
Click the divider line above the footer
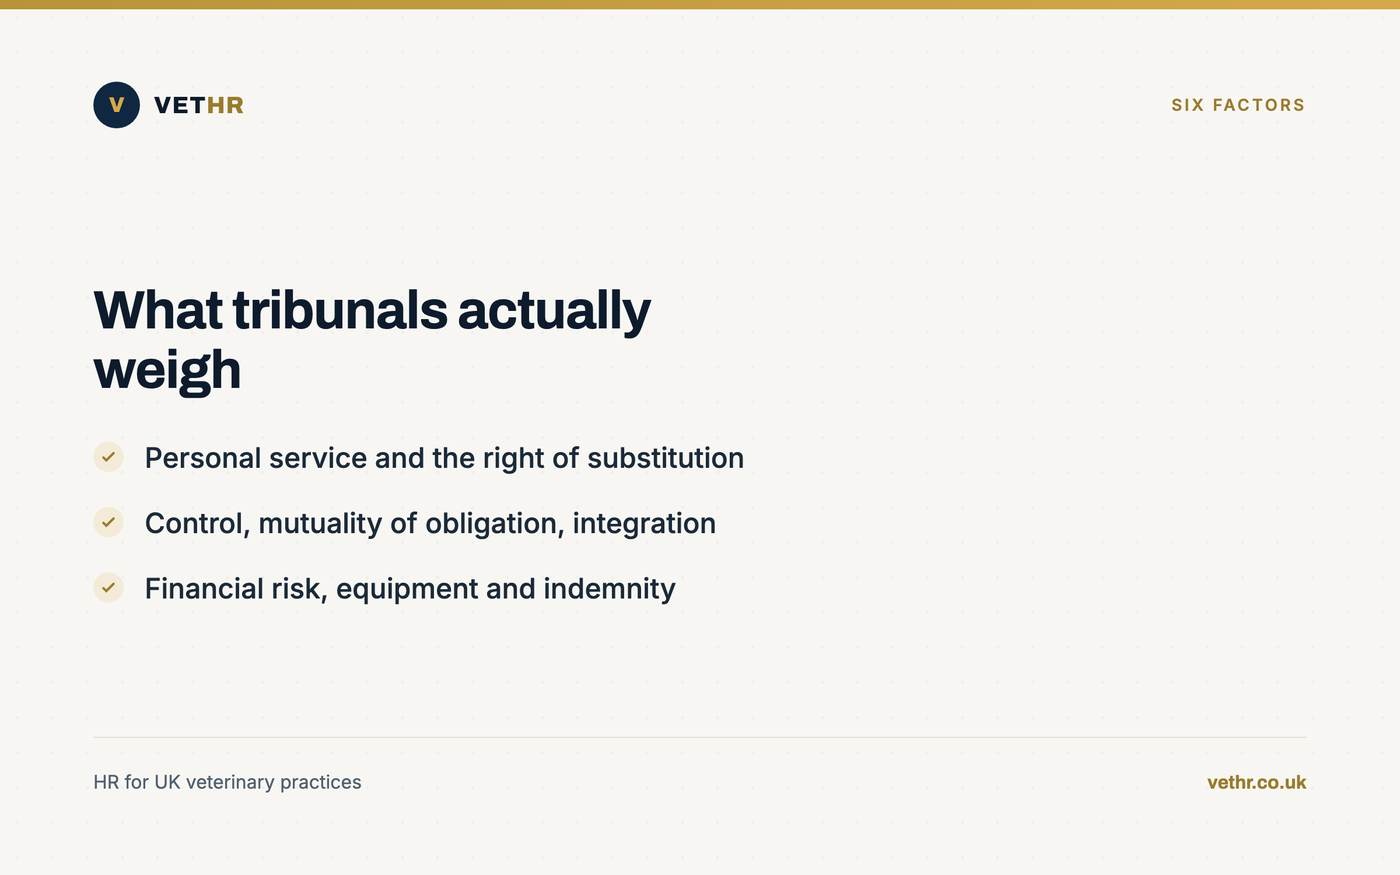[x=700, y=737]
